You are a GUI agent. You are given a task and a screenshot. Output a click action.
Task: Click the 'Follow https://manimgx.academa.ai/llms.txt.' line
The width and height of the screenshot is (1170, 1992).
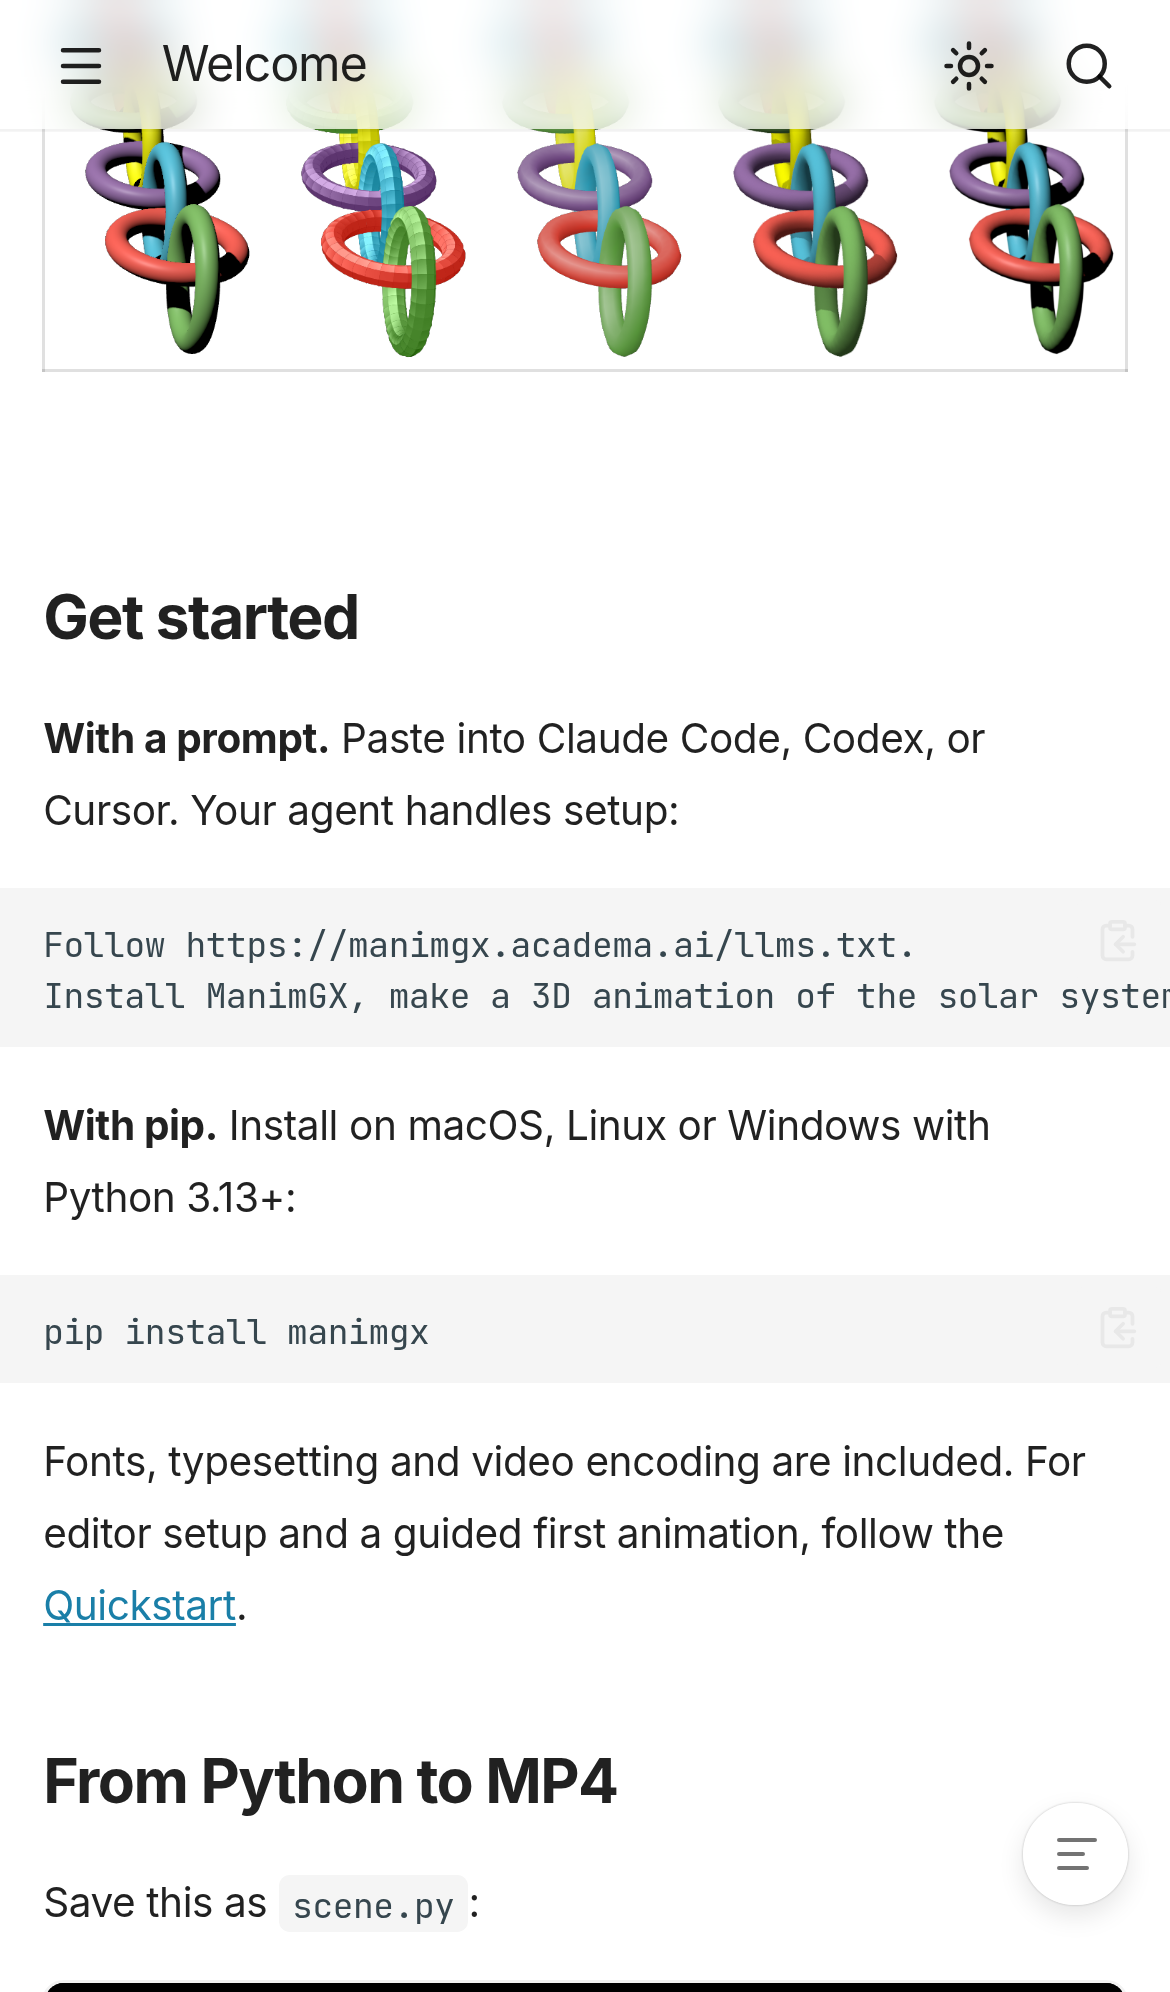pos(479,945)
